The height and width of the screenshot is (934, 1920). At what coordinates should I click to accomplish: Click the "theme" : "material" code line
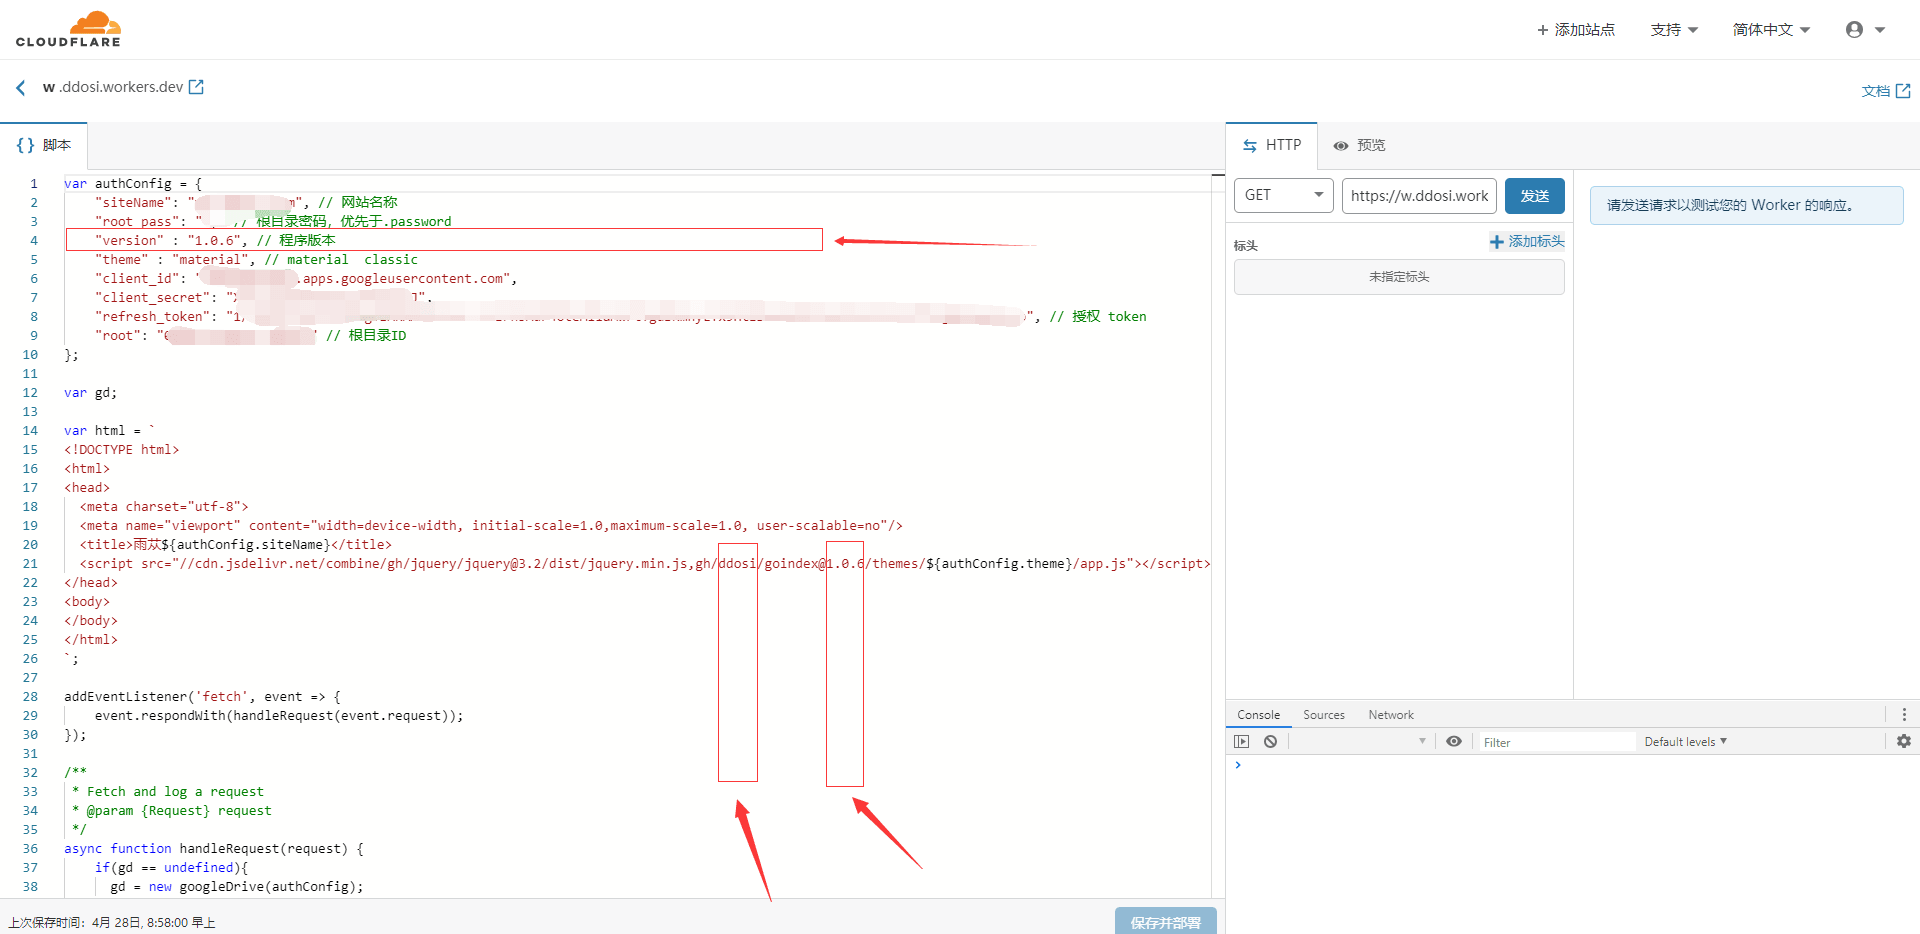point(256,260)
